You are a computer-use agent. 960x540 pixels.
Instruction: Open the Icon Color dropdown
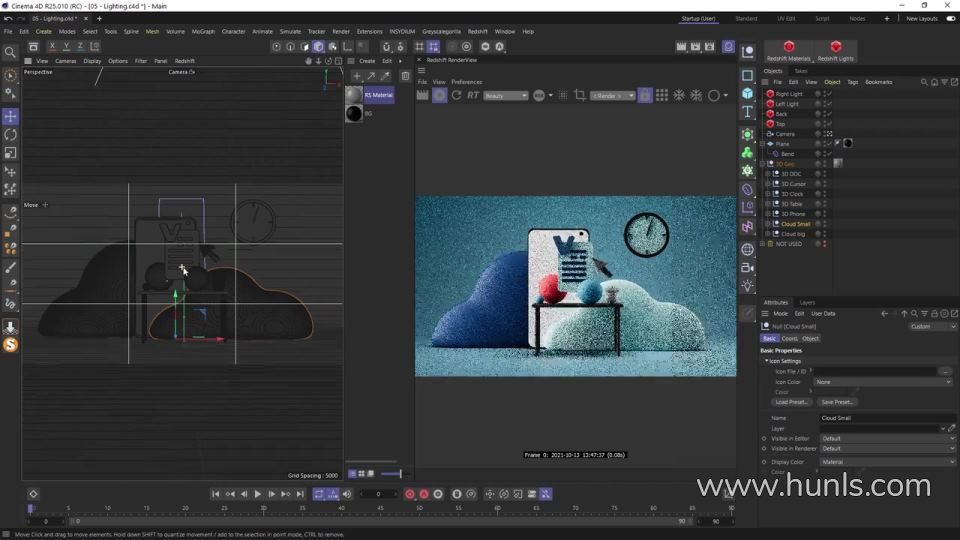[x=883, y=382]
